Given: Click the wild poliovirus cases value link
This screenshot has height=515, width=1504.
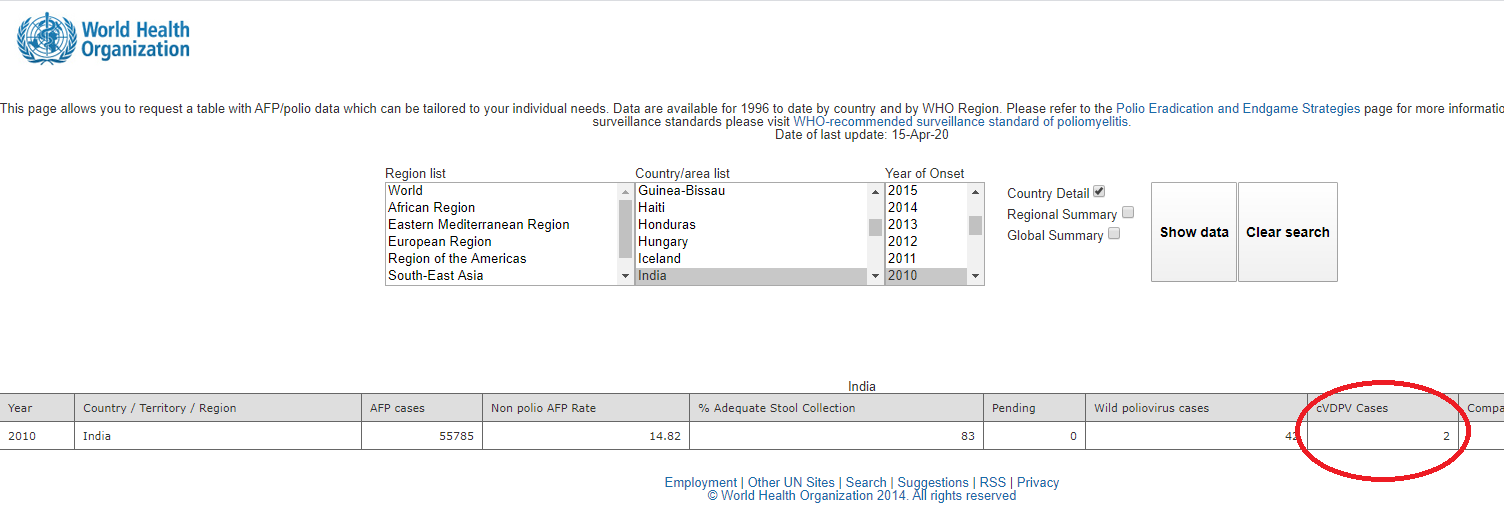Looking at the screenshot, I should [x=1291, y=436].
